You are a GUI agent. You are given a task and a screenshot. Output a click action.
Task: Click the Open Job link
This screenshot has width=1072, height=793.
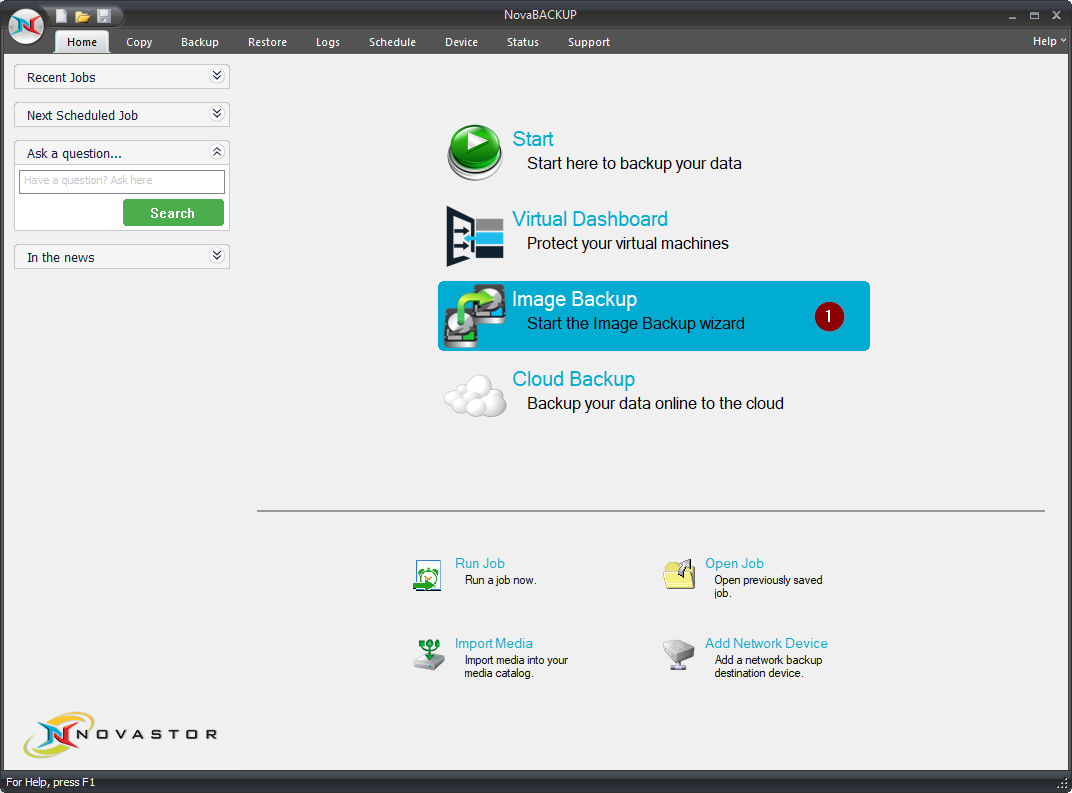point(734,563)
